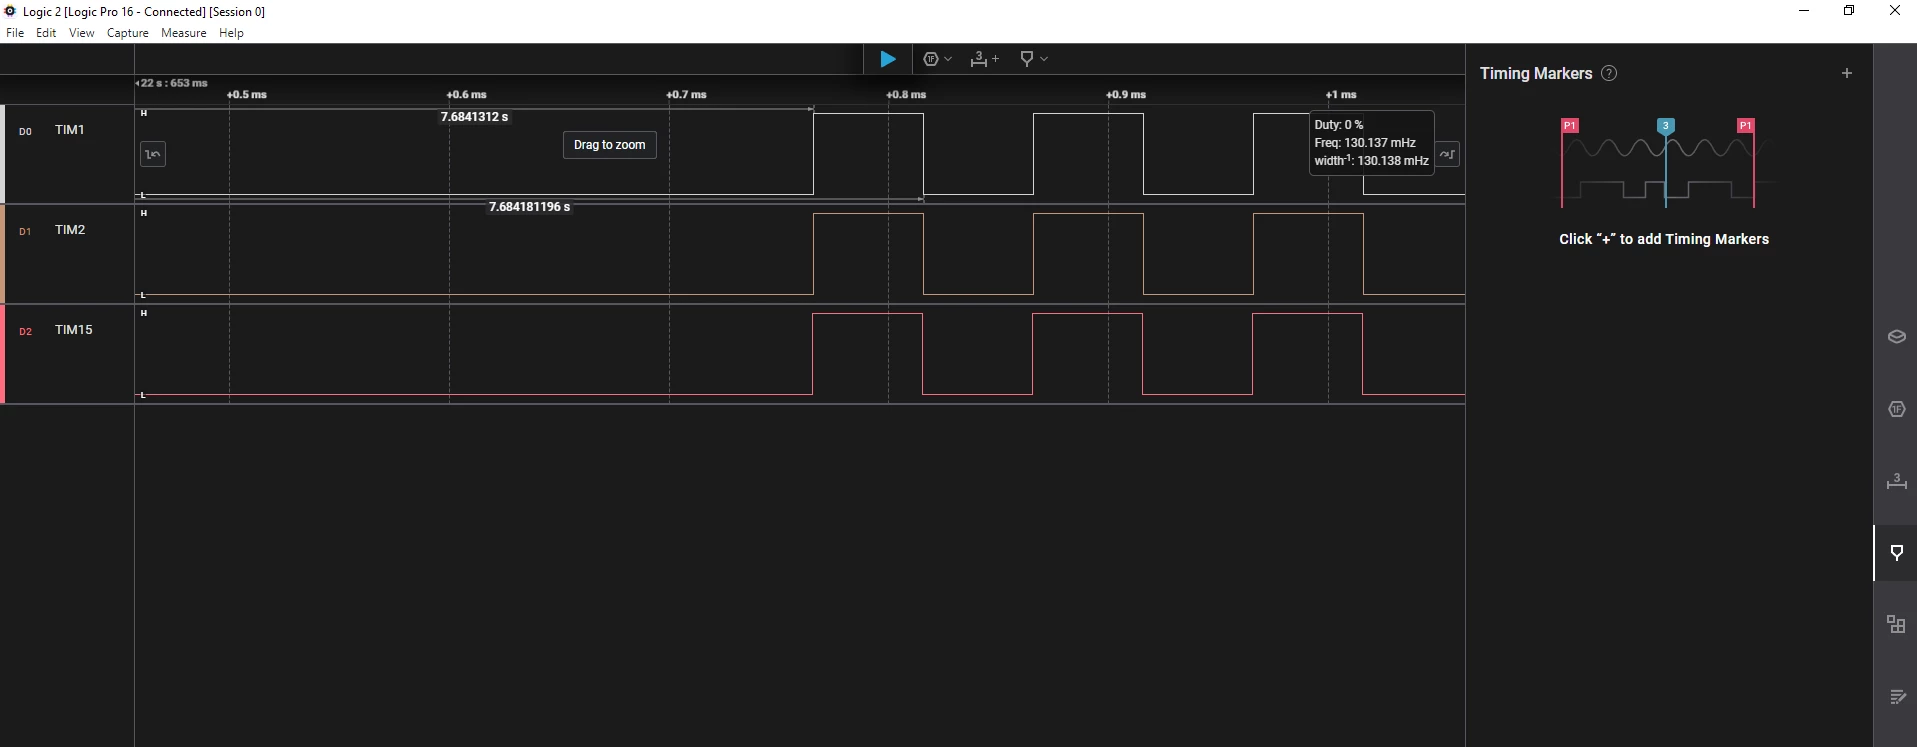The image size is (1917, 747).
Task: Click the TIM1 channel white color strip
Action: [3, 154]
